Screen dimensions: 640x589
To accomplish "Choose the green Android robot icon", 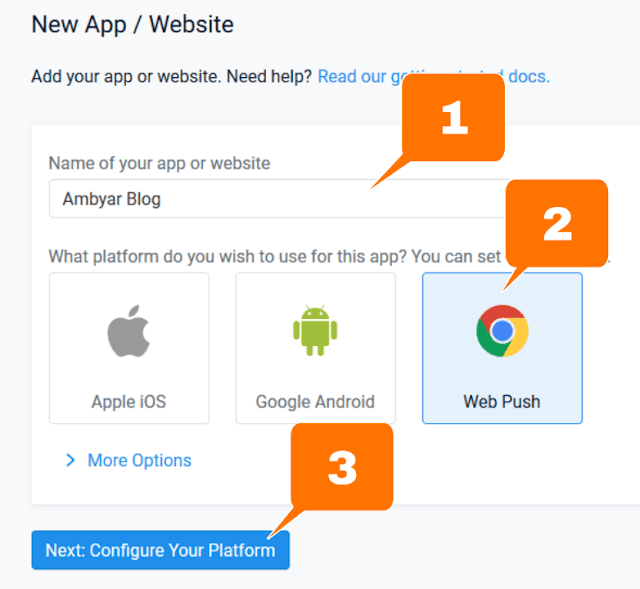I will (315, 330).
